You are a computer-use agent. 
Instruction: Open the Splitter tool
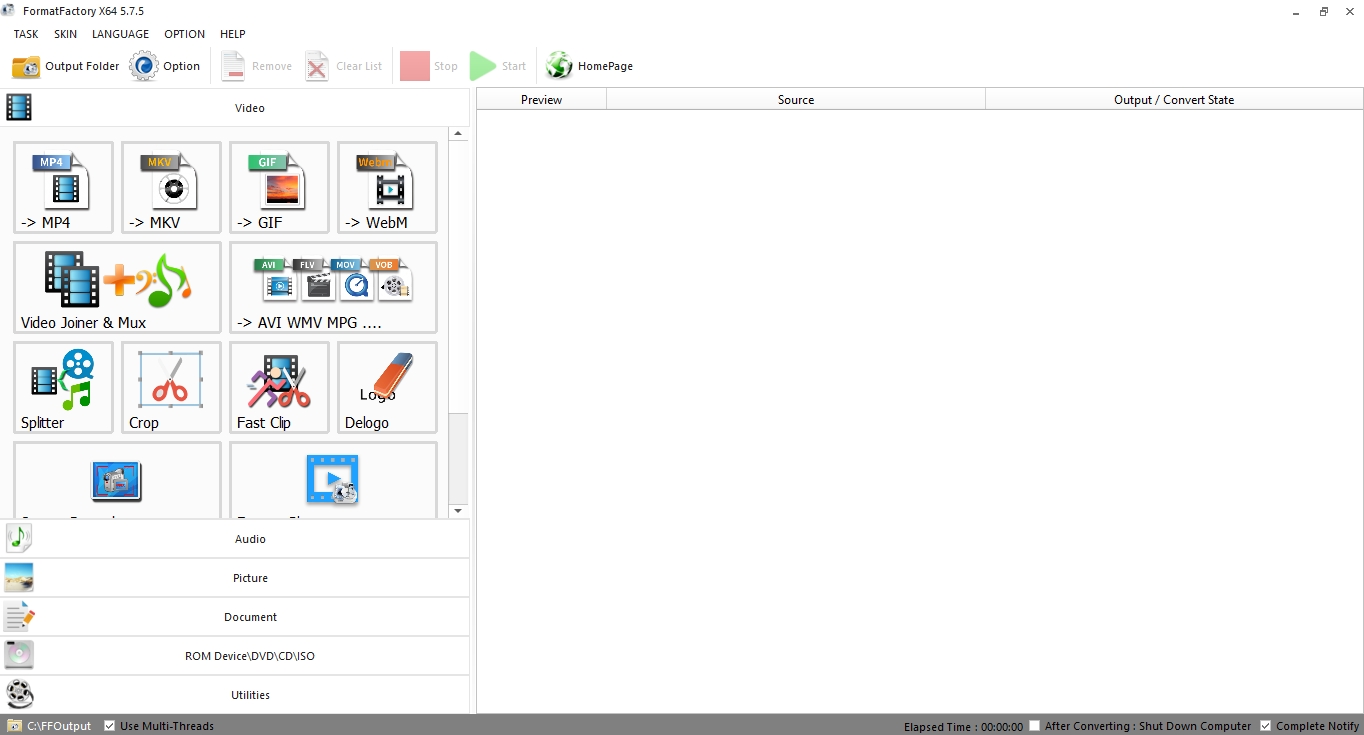64,388
